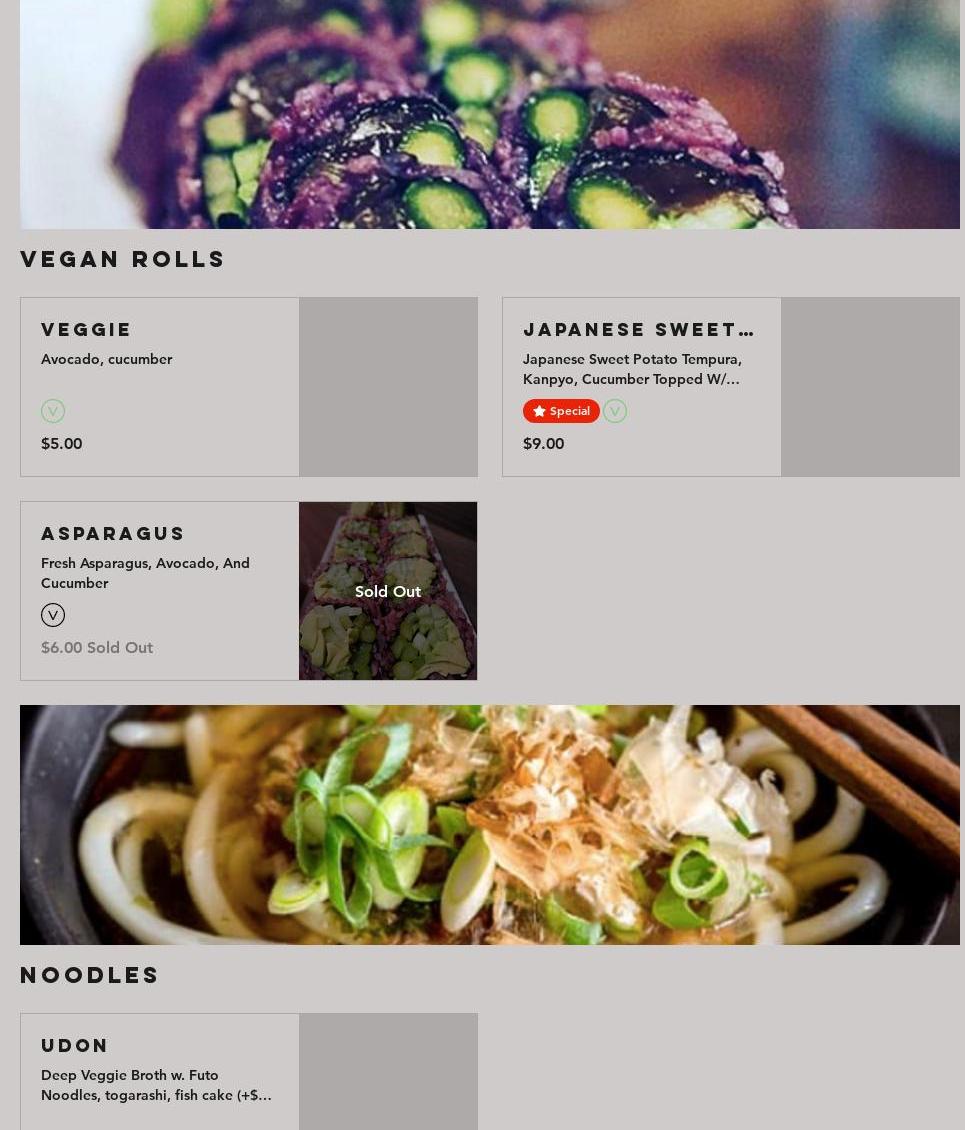Click the purple sushi roll banner image
The height and width of the screenshot is (1130, 965).
pos(489,114)
